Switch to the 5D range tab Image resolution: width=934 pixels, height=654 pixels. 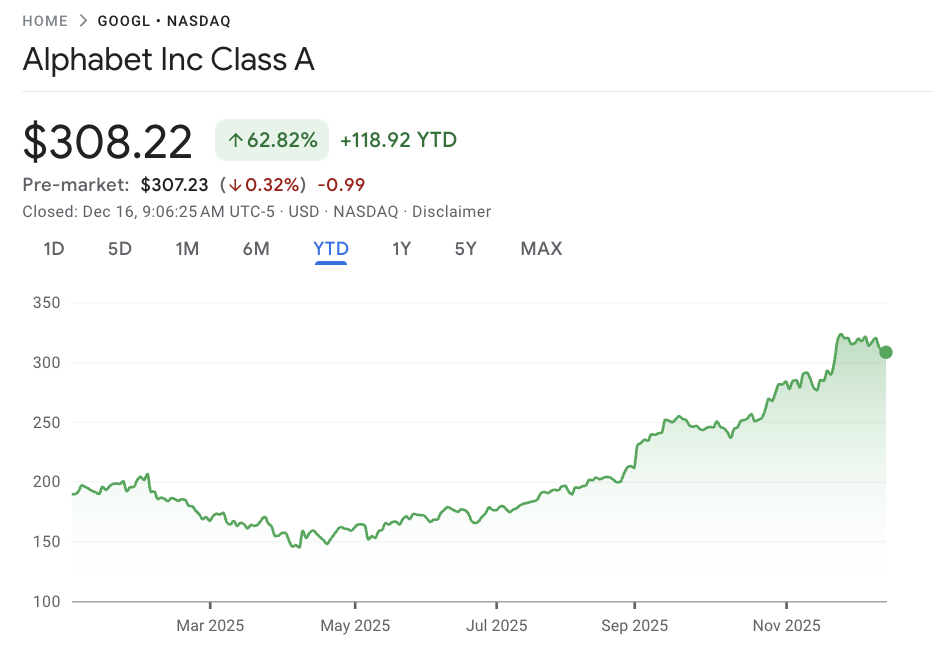tap(120, 249)
